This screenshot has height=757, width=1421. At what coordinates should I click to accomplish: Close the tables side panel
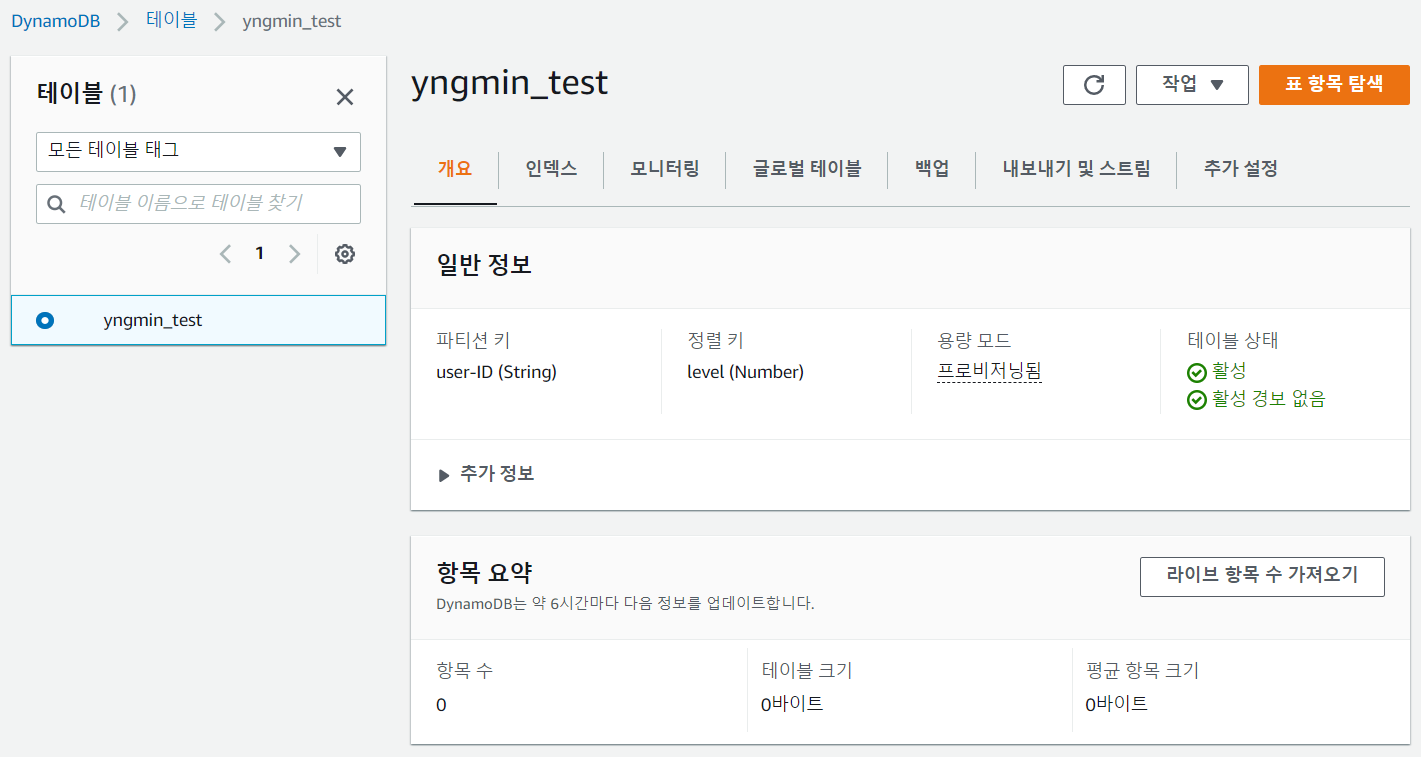click(345, 97)
